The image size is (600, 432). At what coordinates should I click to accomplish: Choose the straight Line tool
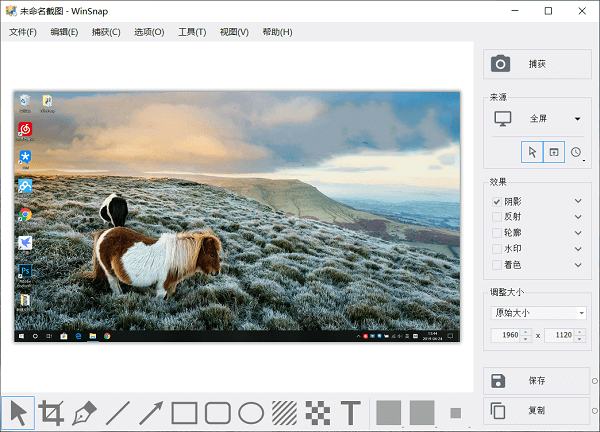click(118, 412)
